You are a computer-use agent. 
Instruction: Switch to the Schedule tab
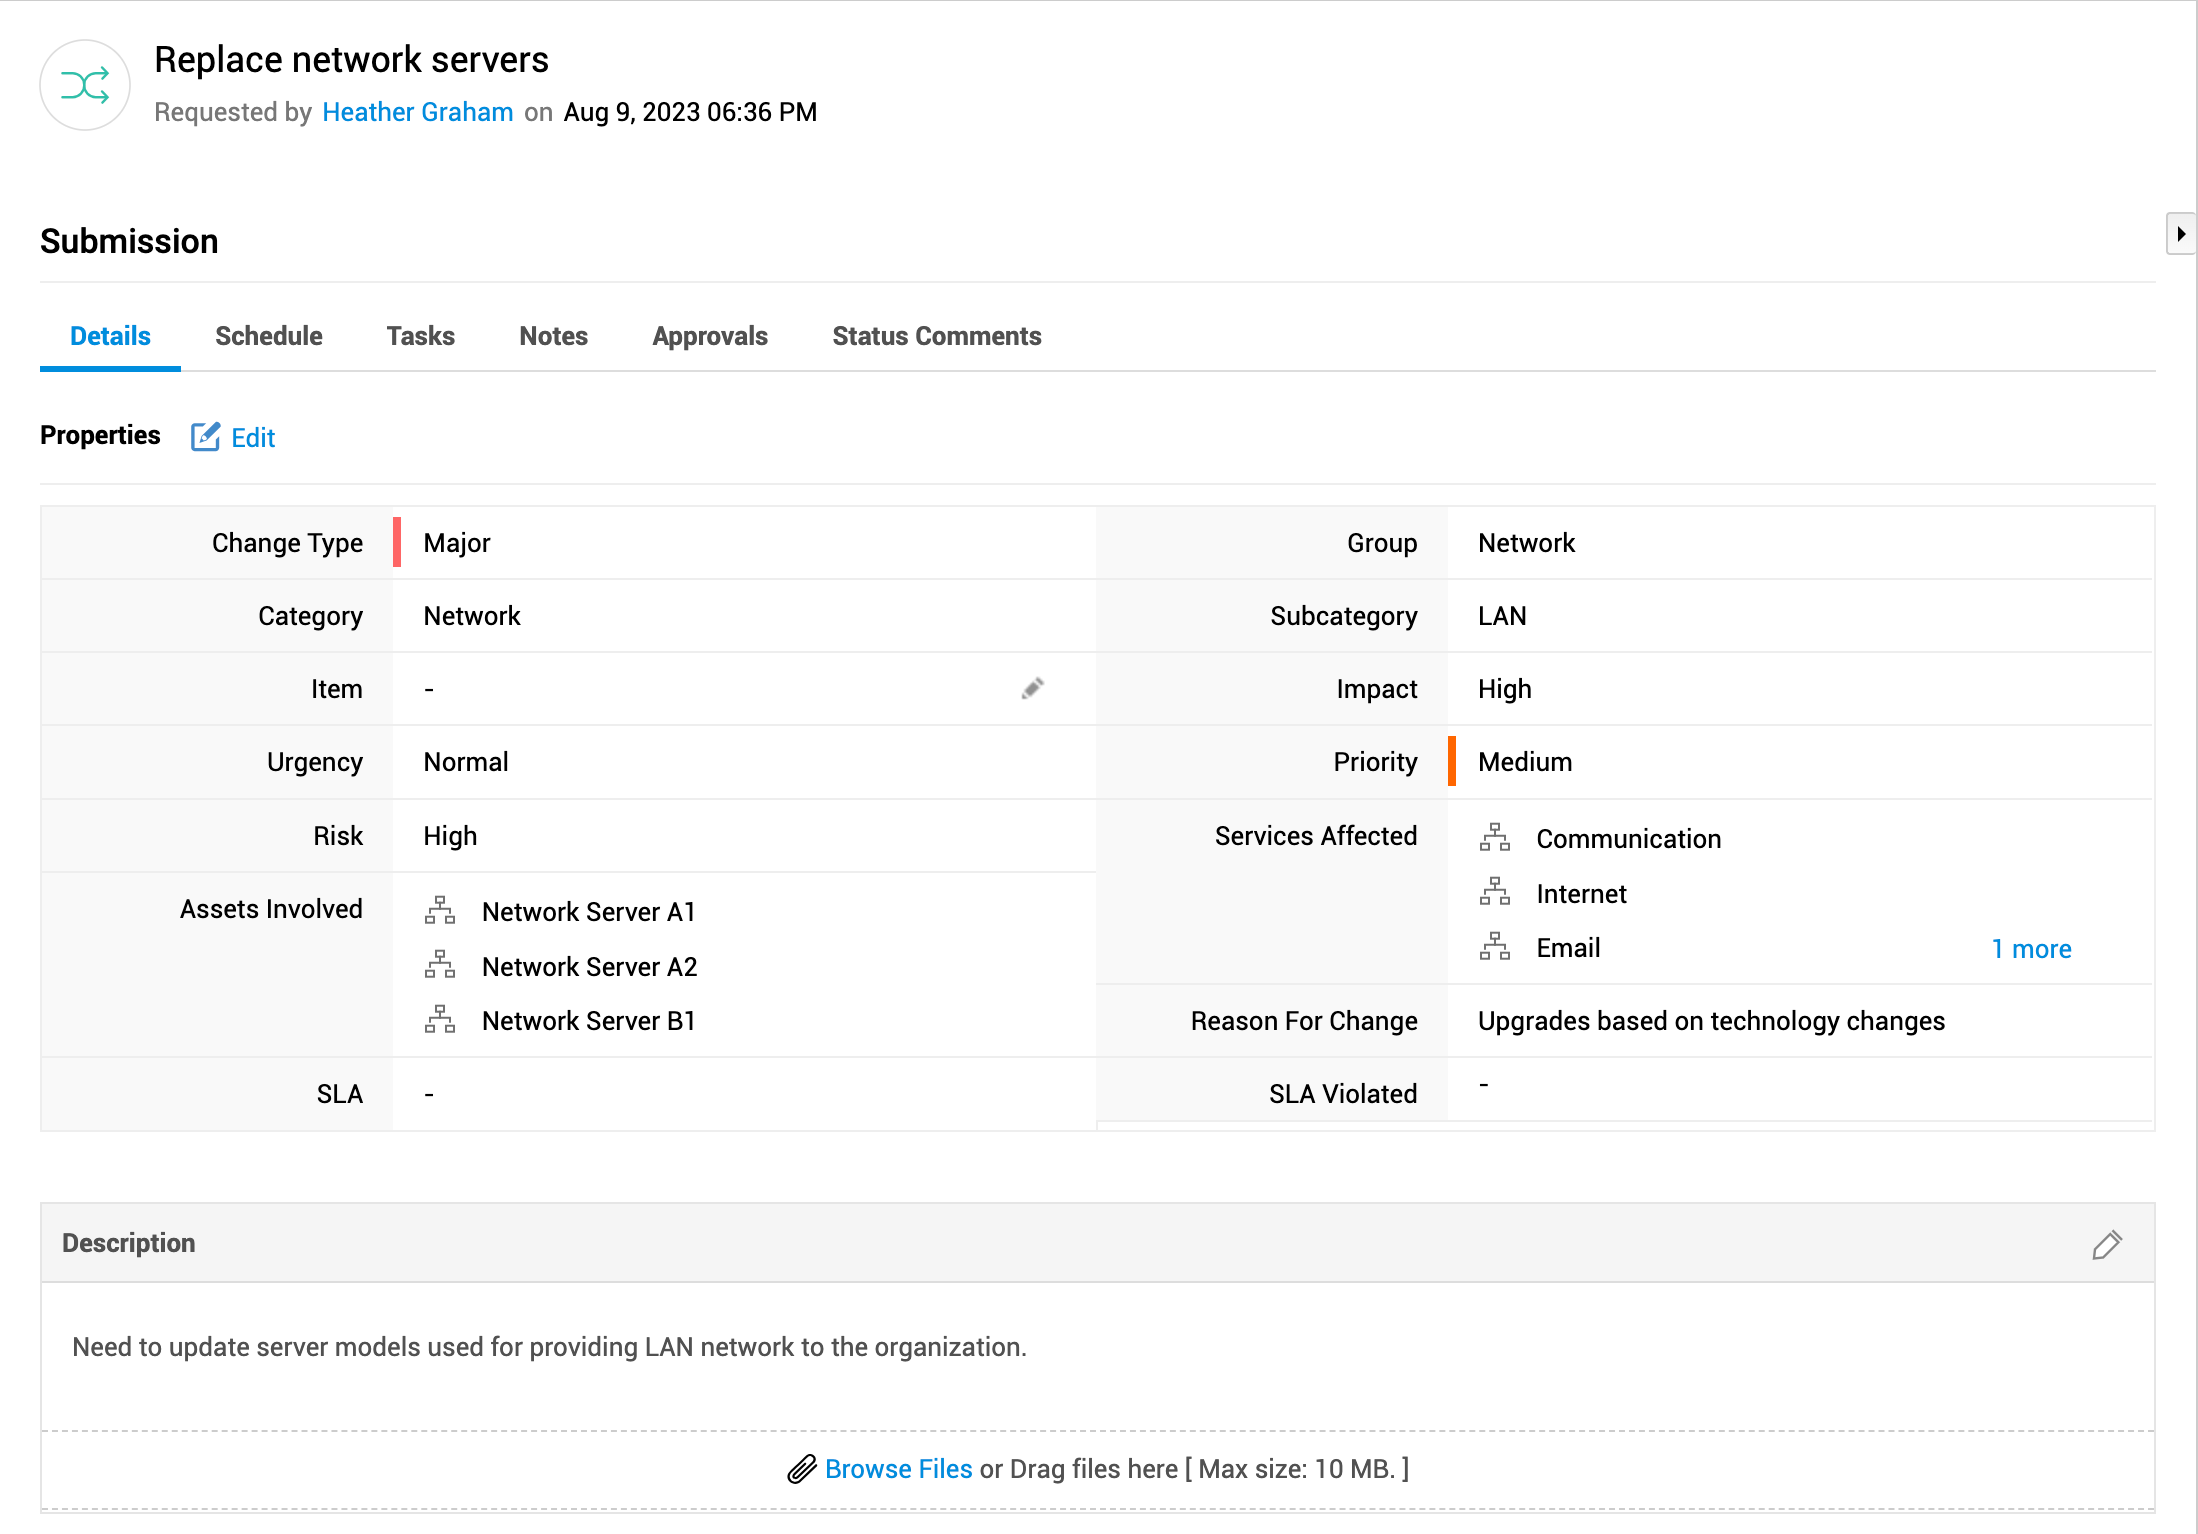tap(268, 336)
